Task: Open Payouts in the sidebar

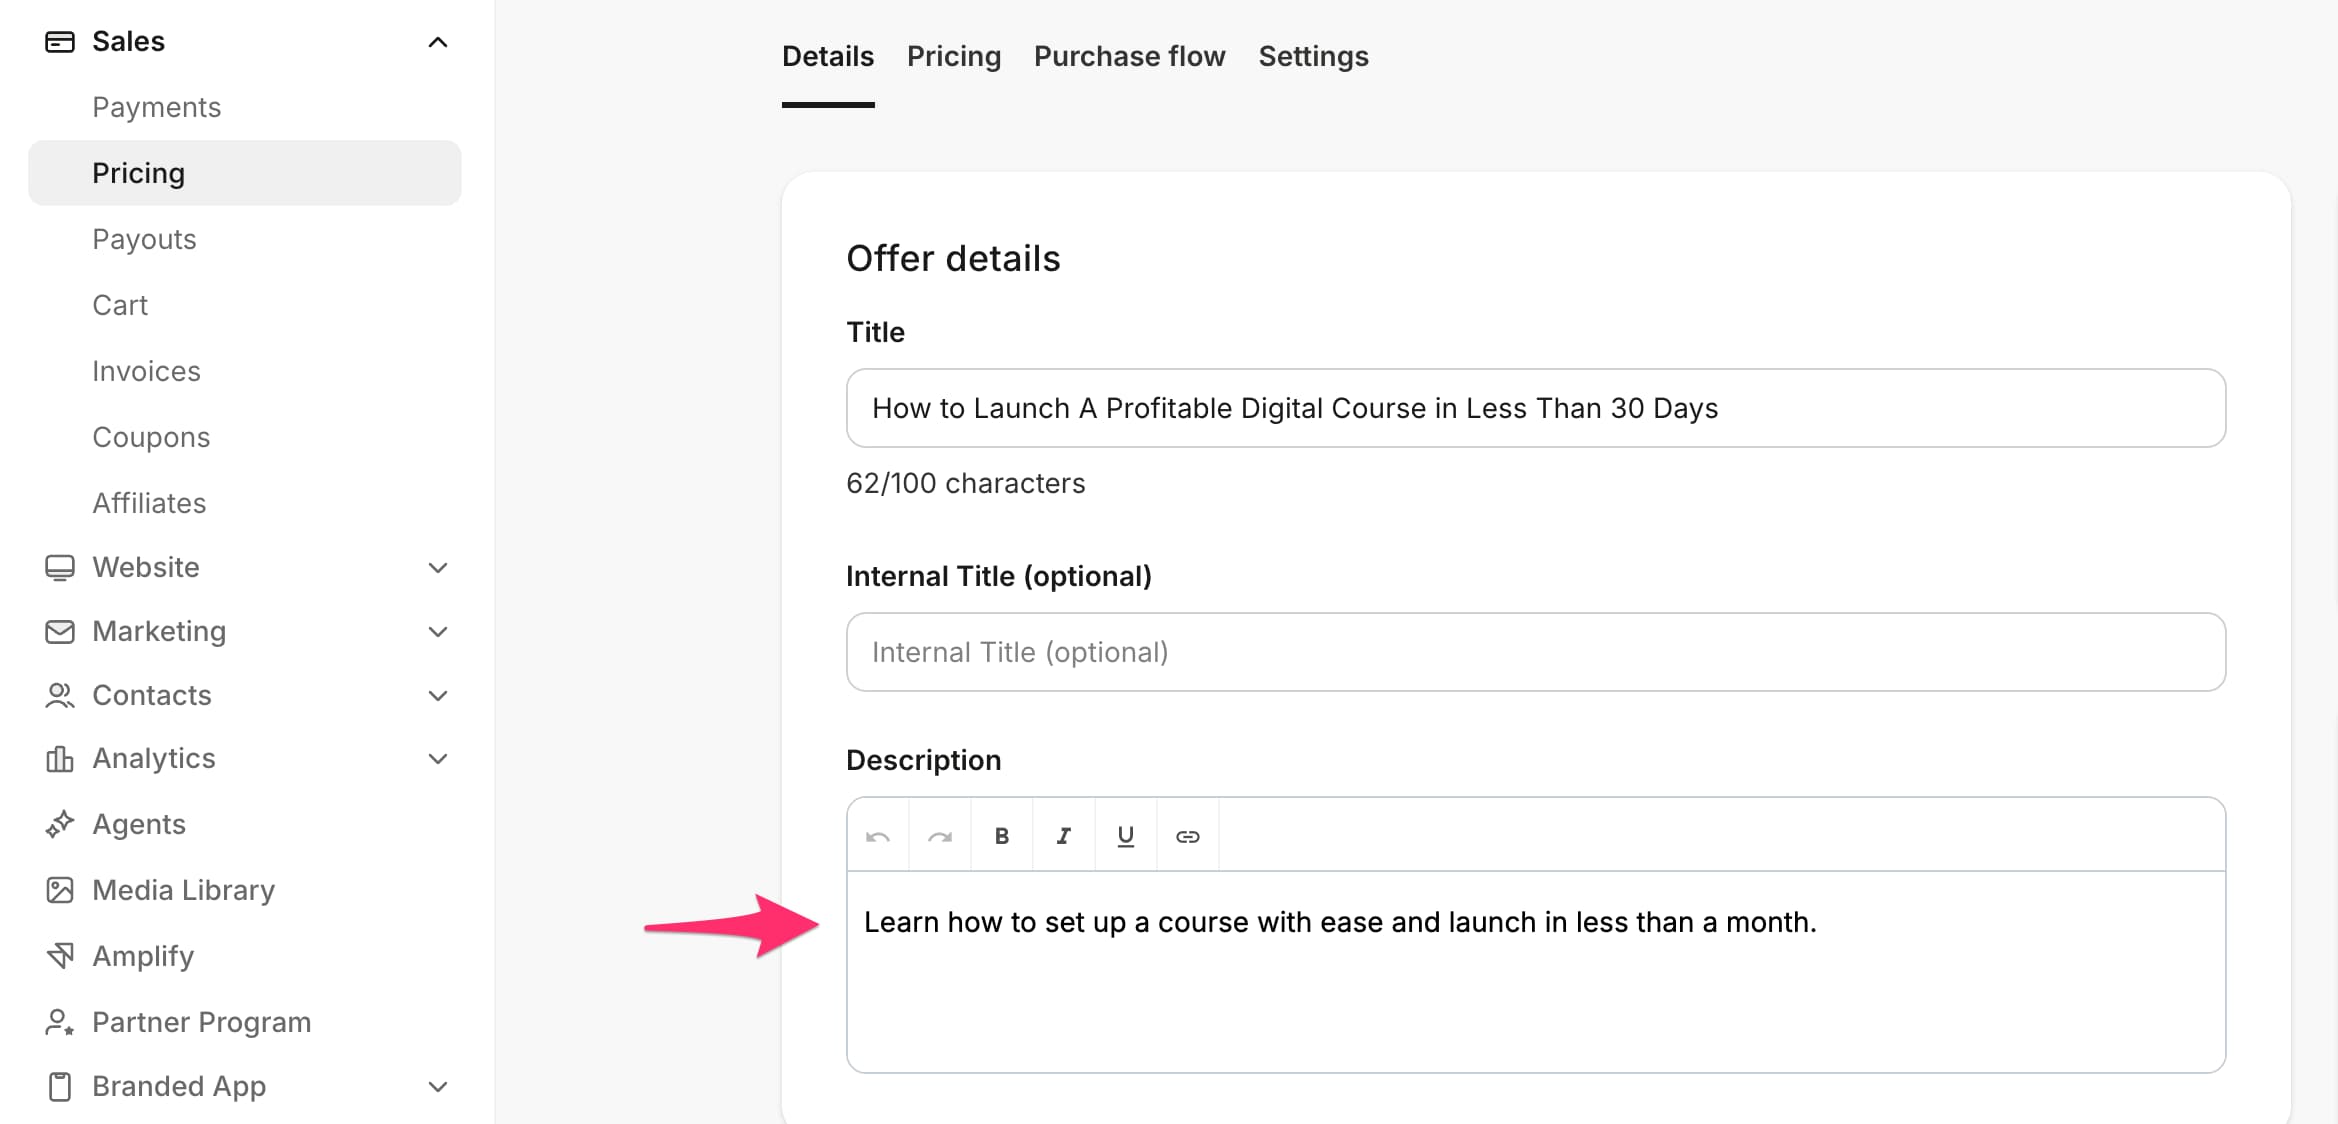Action: point(144,239)
